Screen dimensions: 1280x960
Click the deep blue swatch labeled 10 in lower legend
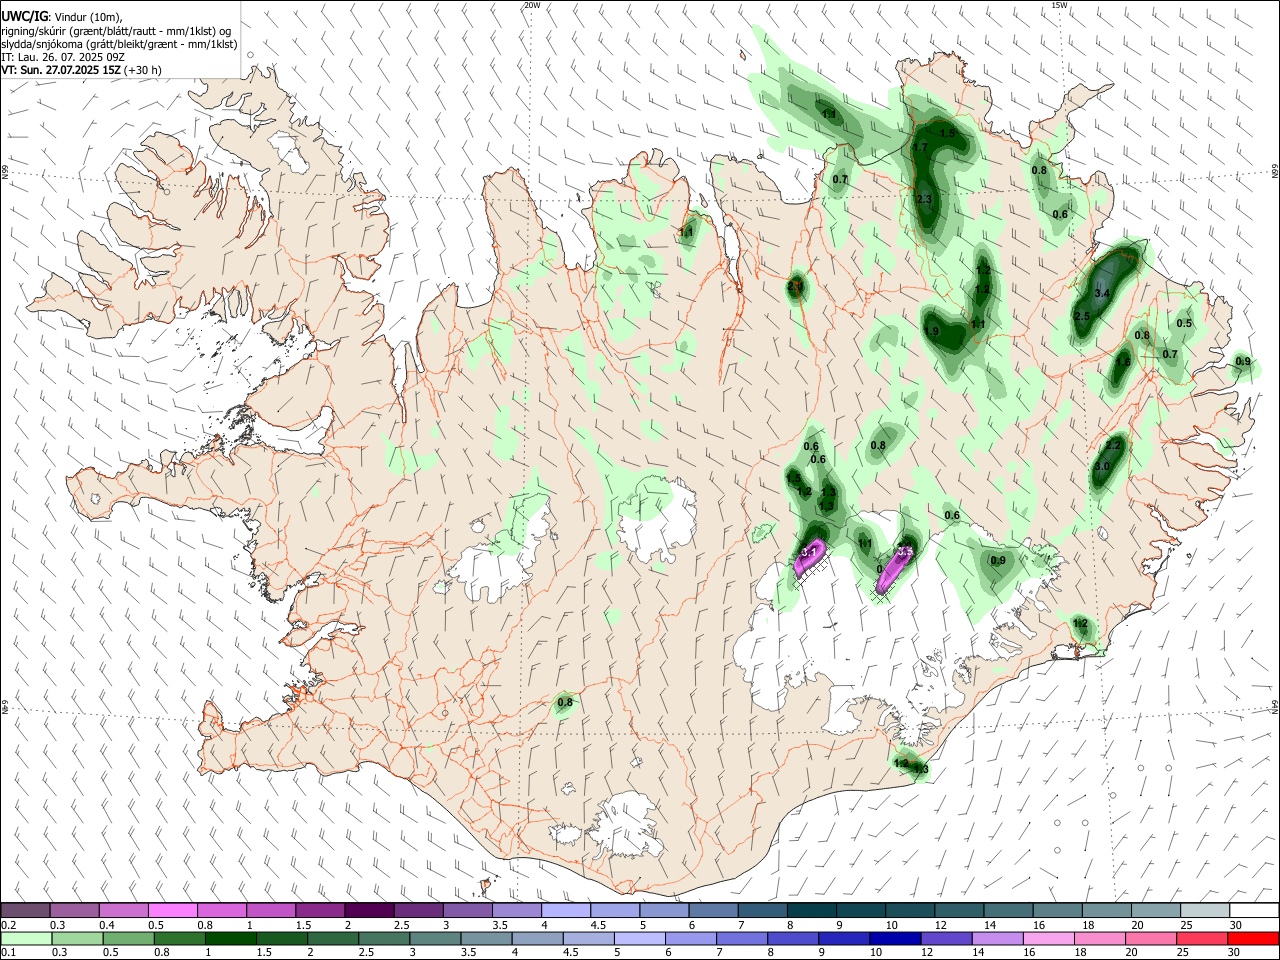pyautogui.click(x=893, y=938)
